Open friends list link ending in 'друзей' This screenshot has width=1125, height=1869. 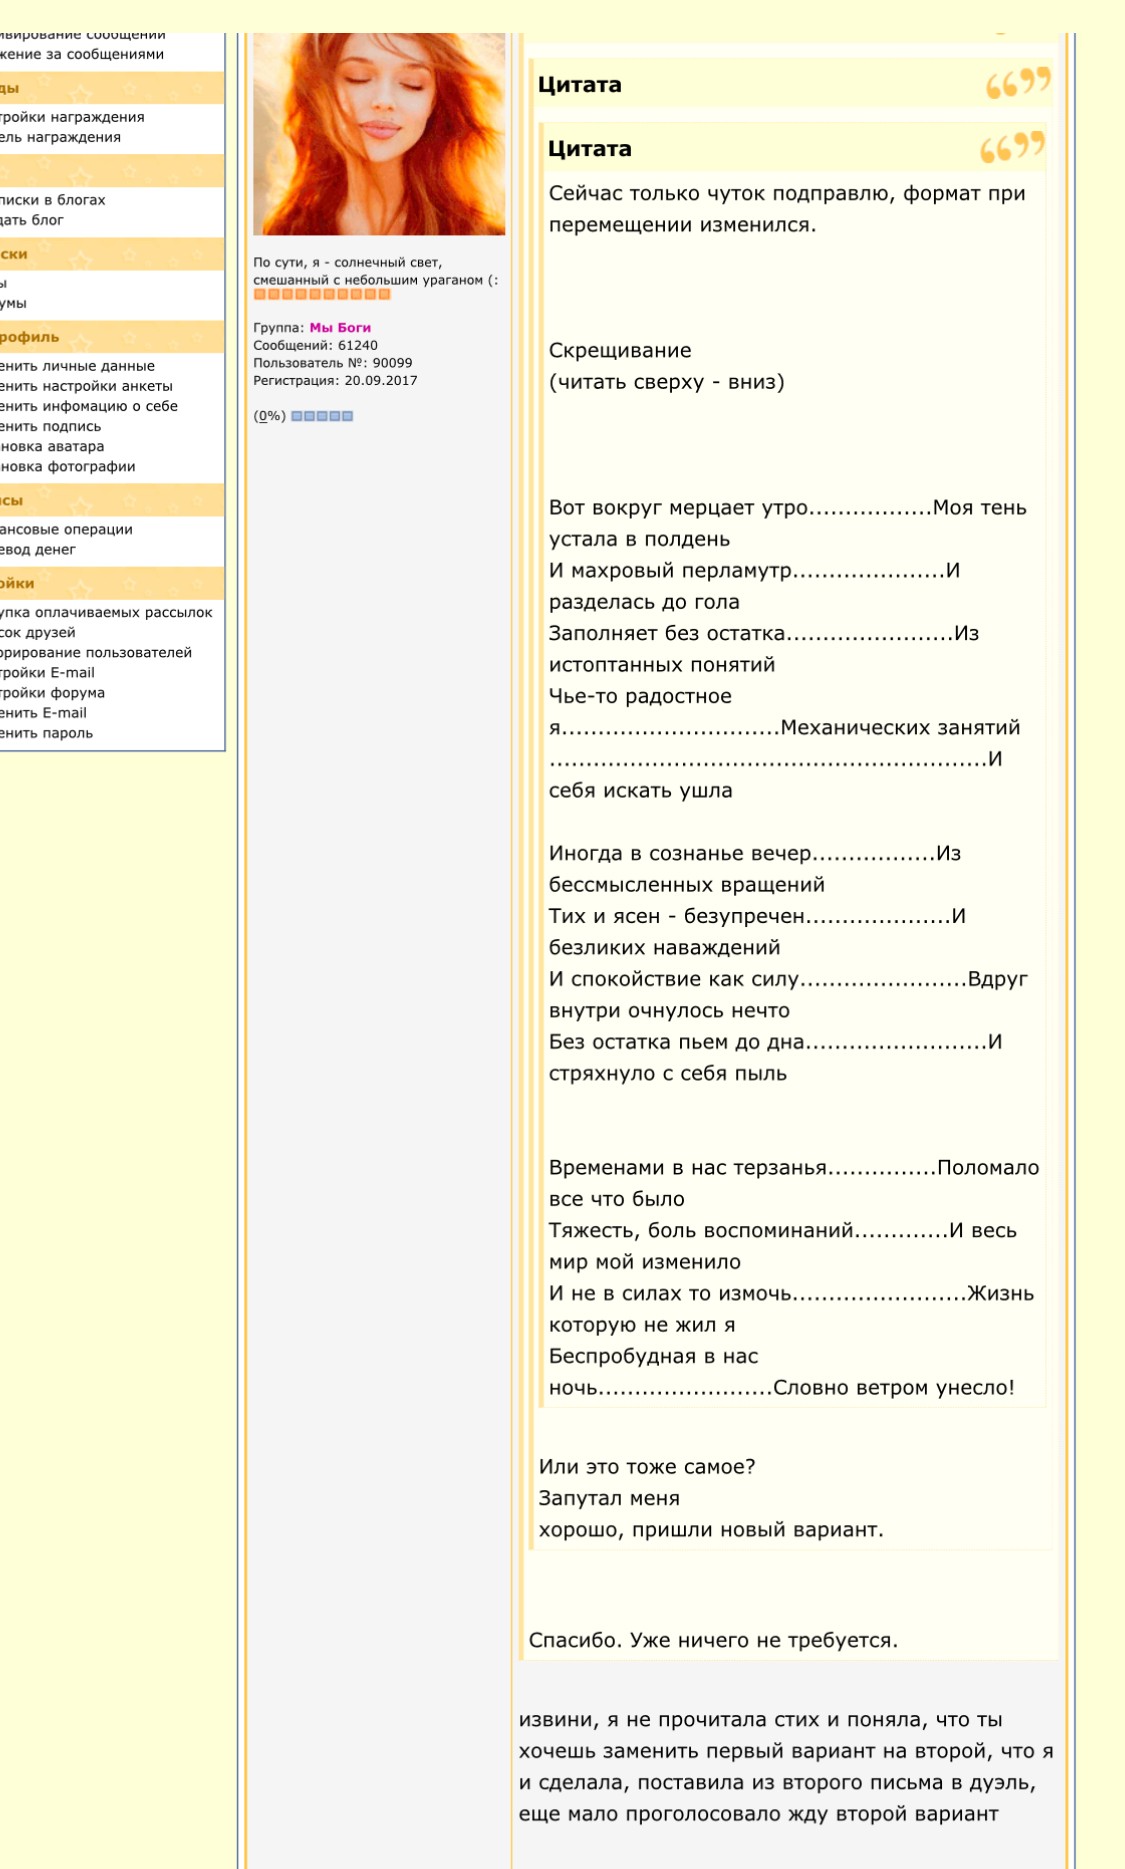pos(38,632)
